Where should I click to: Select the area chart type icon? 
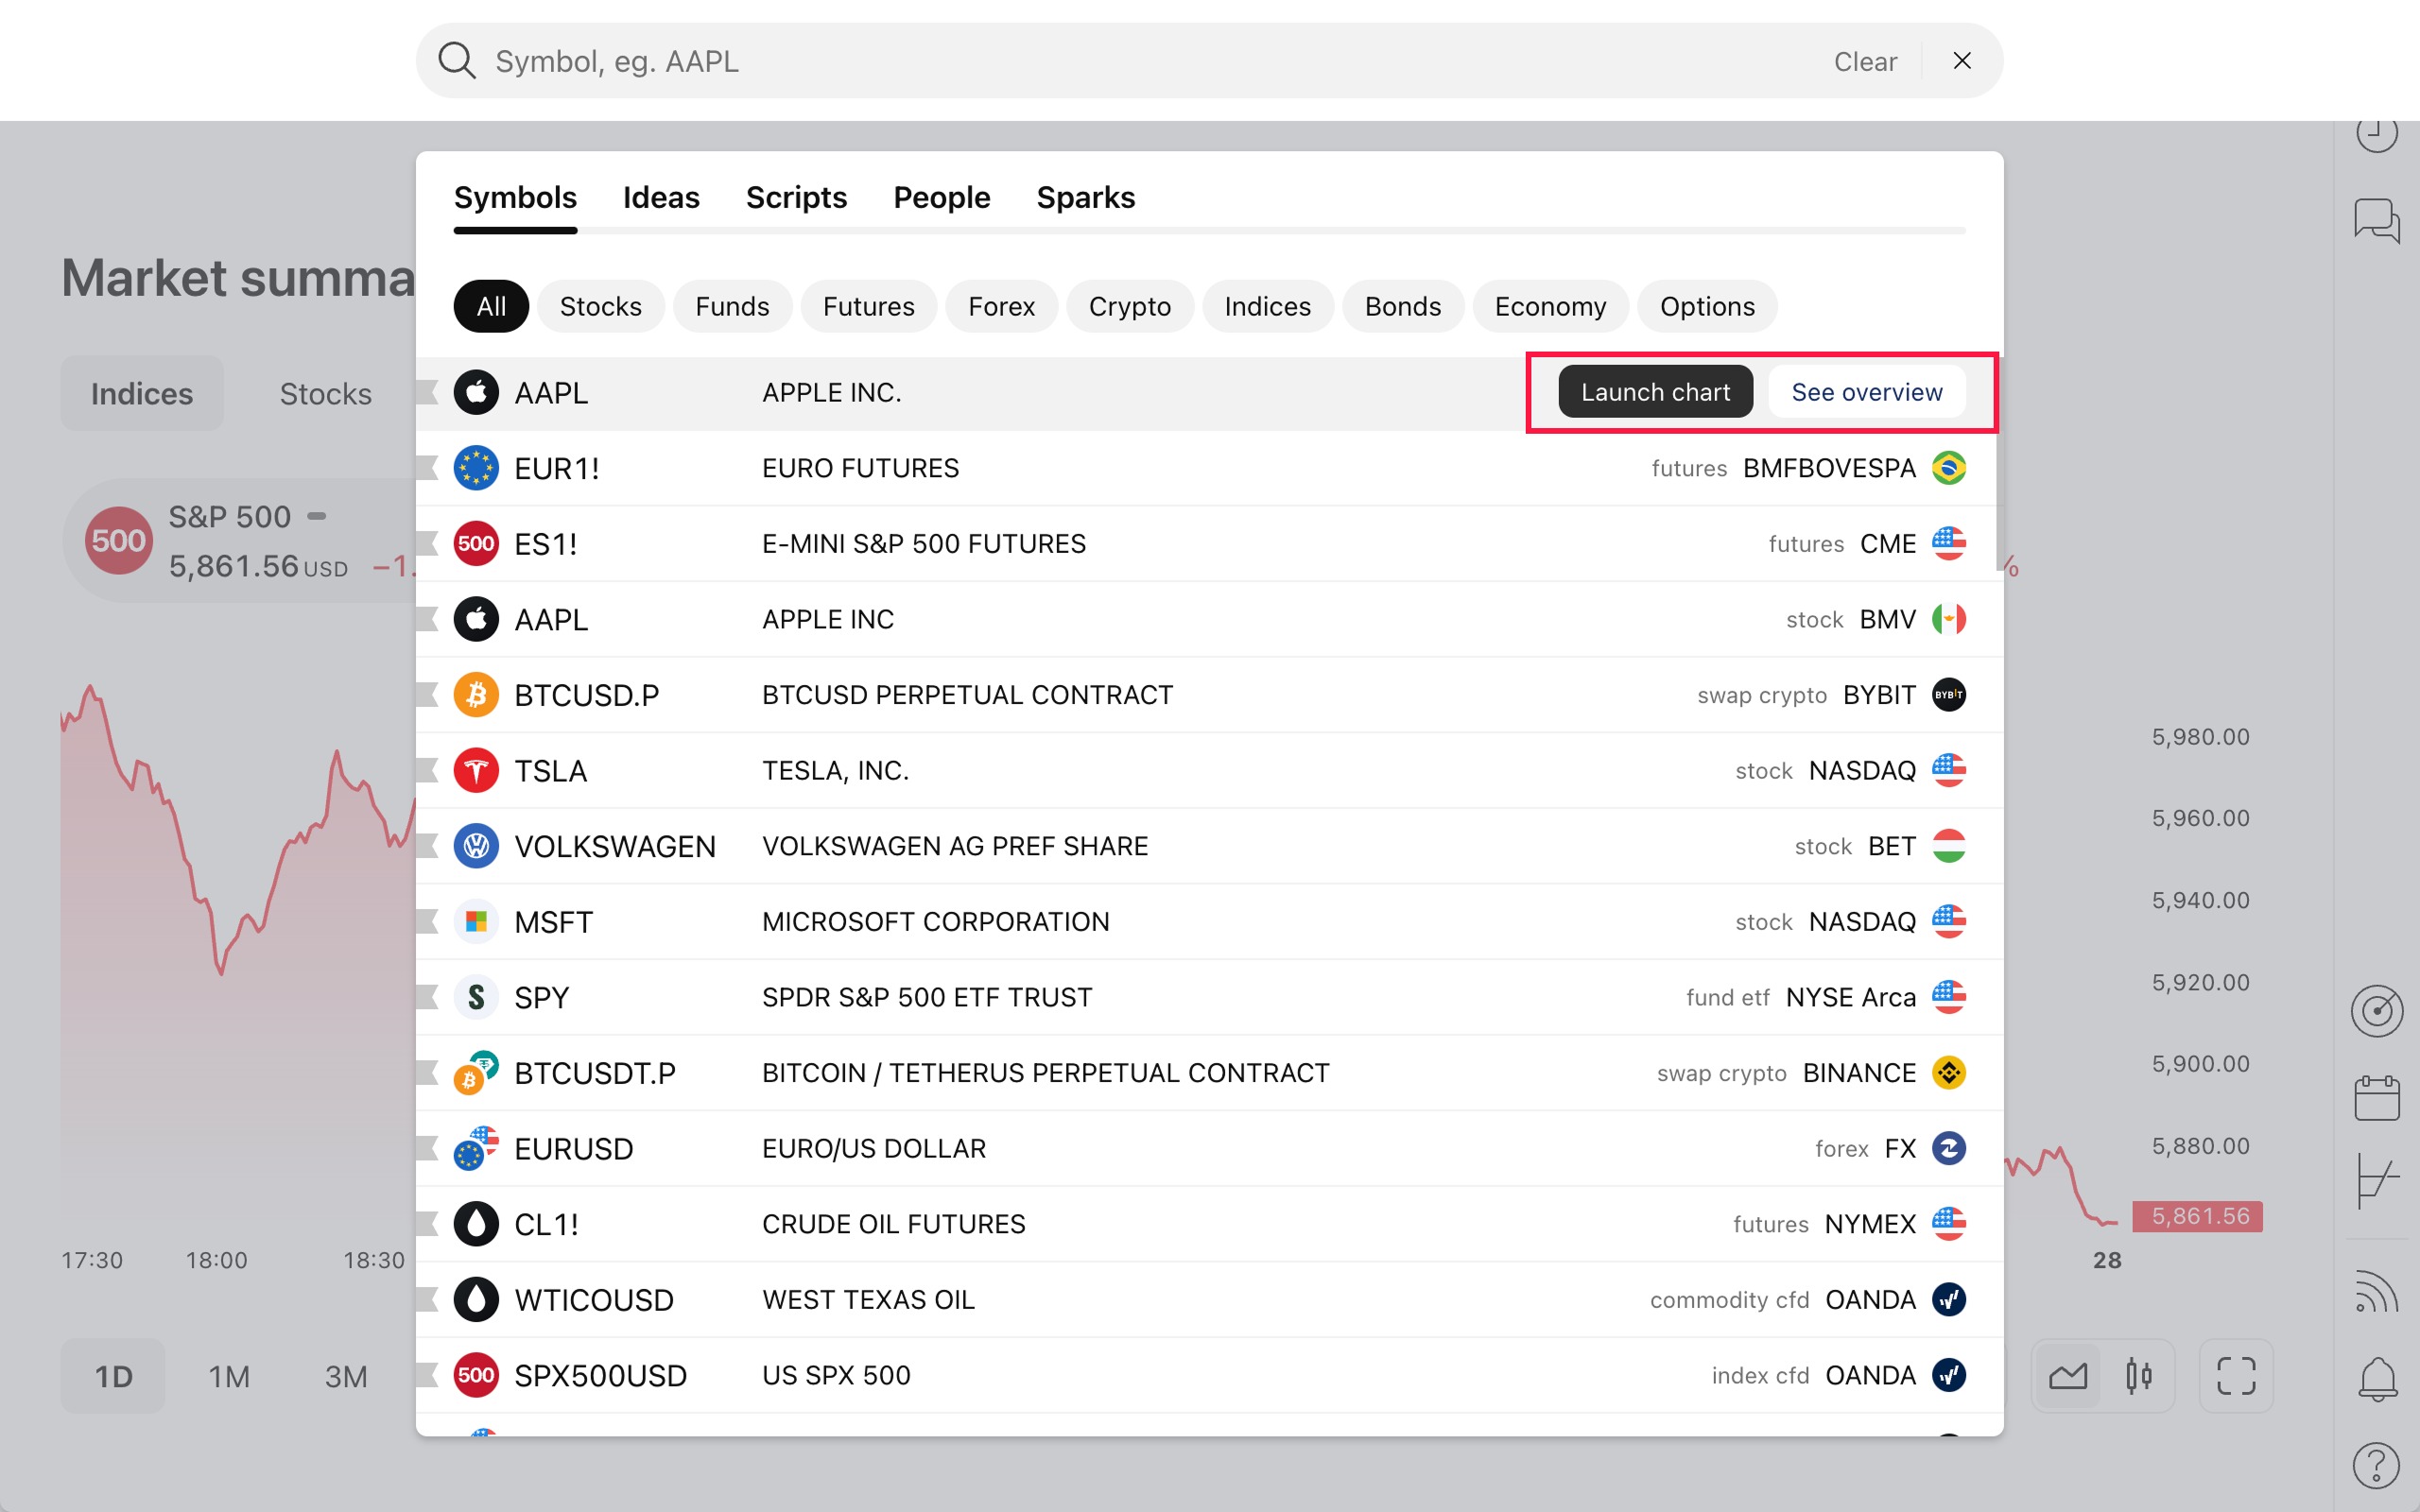2068,1376
